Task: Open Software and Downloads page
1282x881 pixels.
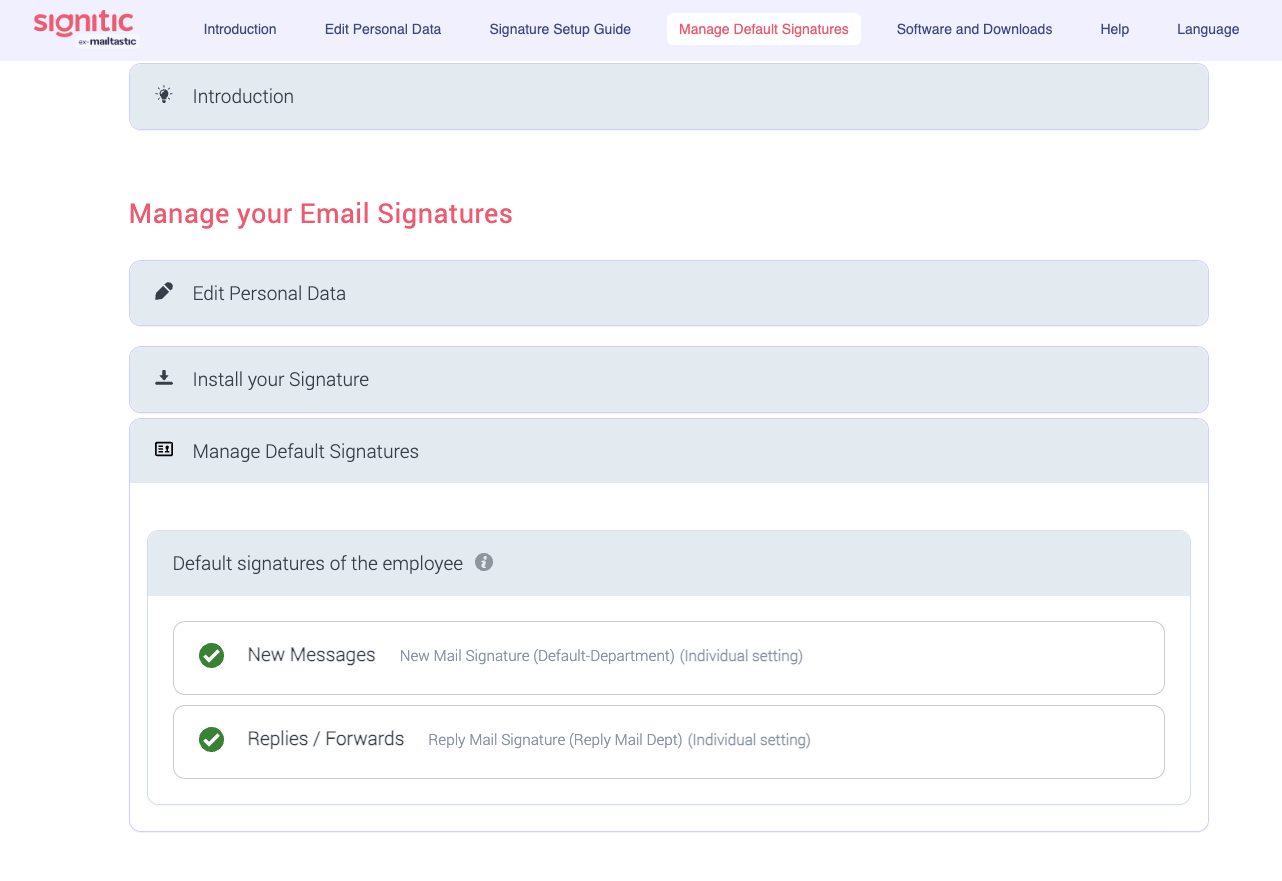Action: click(x=974, y=29)
